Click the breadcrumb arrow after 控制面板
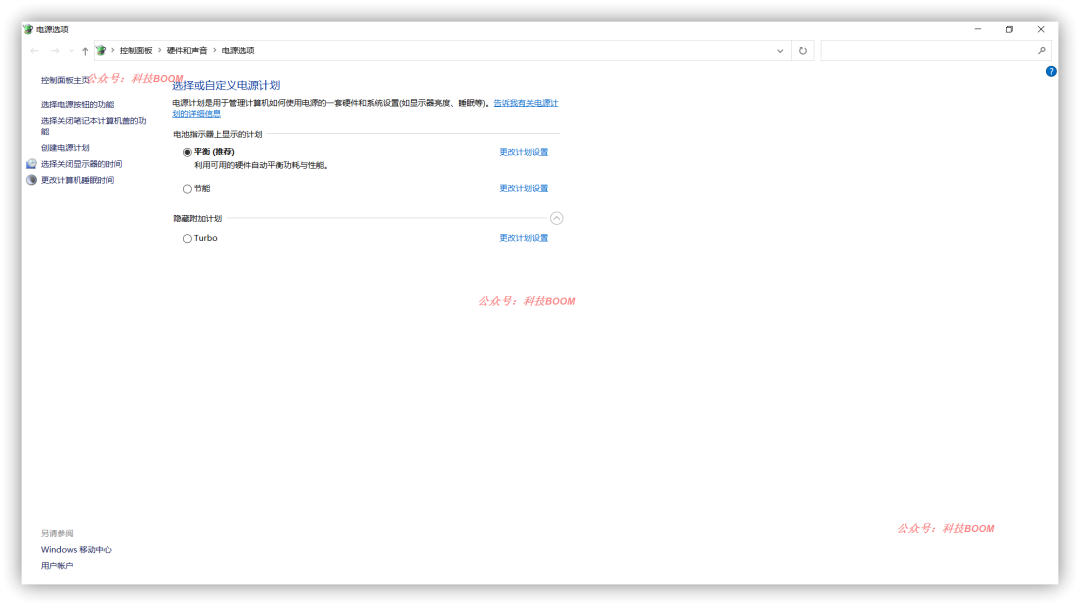Screen dimensions: 1080x606 [159, 50]
